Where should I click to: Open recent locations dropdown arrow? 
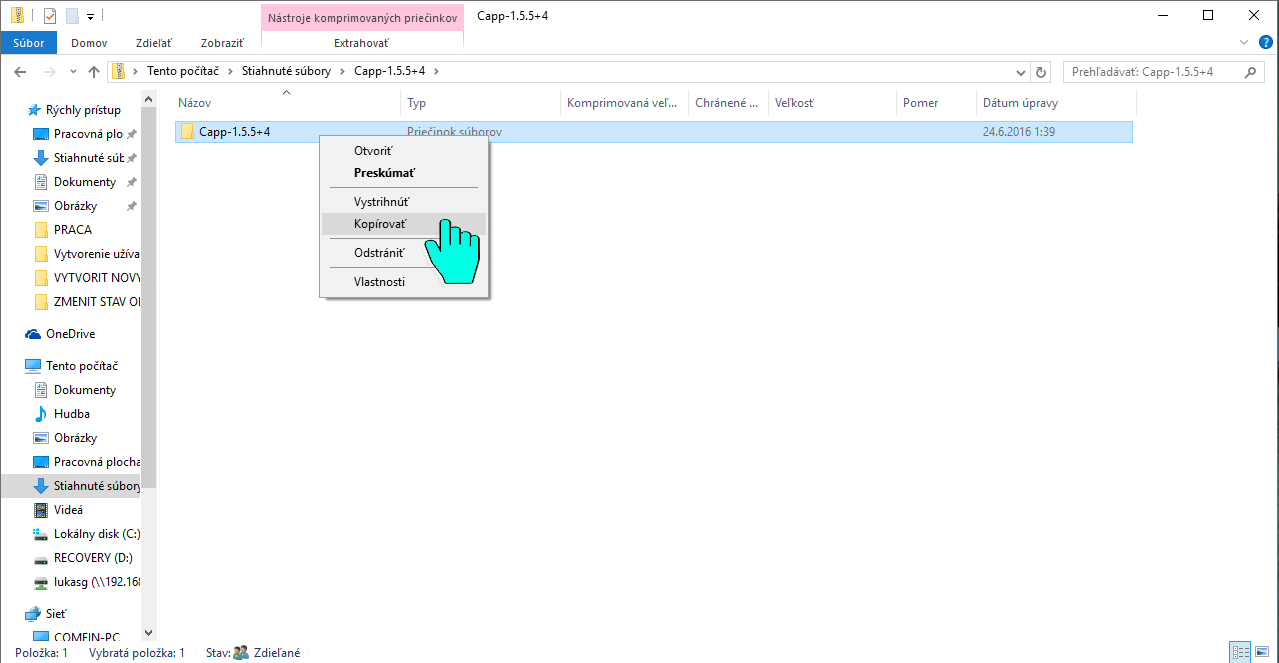pos(73,72)
